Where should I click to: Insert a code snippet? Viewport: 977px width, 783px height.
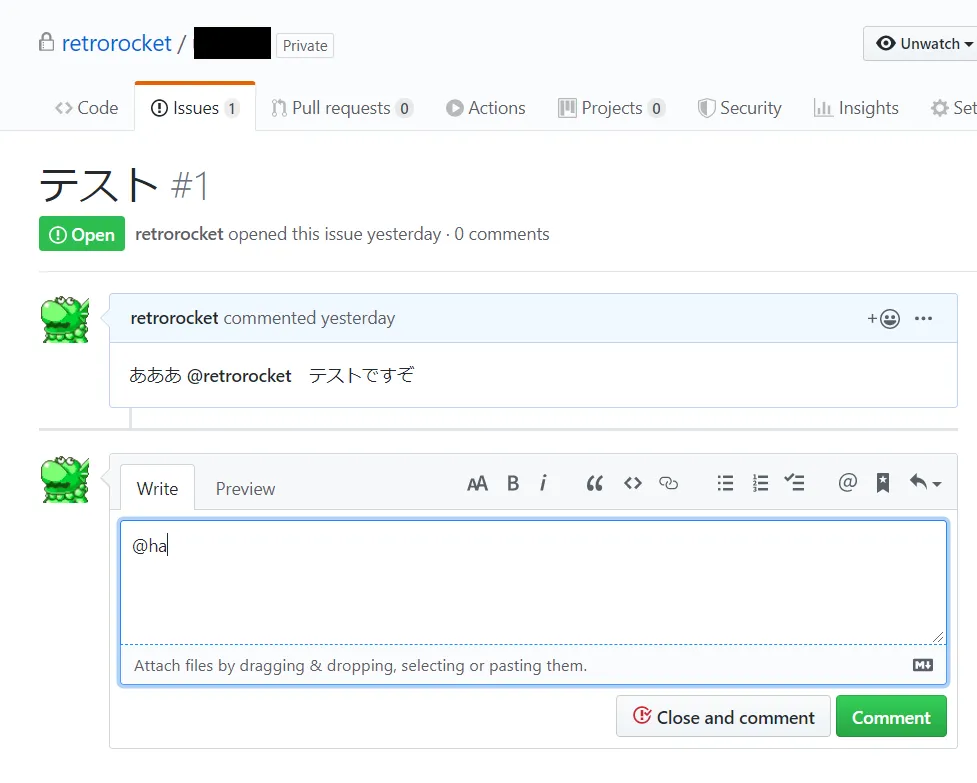click(632, 483)
